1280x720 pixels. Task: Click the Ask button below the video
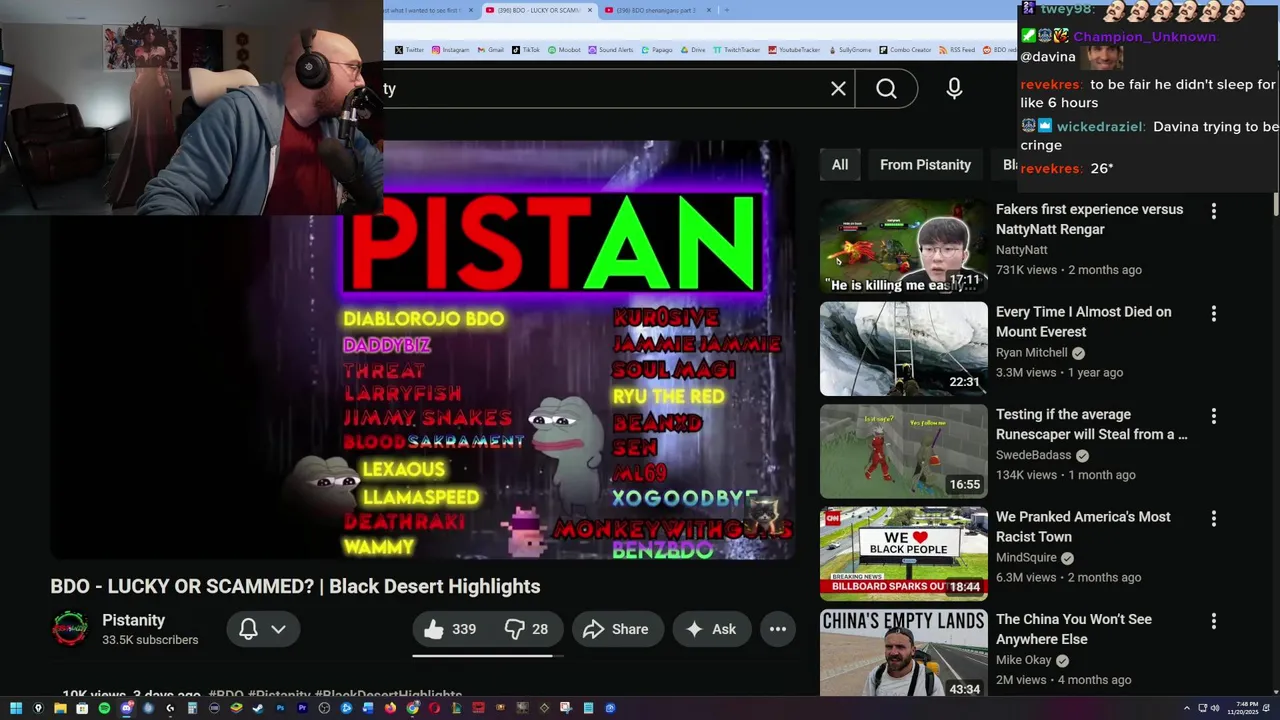[x=711, y=629]
